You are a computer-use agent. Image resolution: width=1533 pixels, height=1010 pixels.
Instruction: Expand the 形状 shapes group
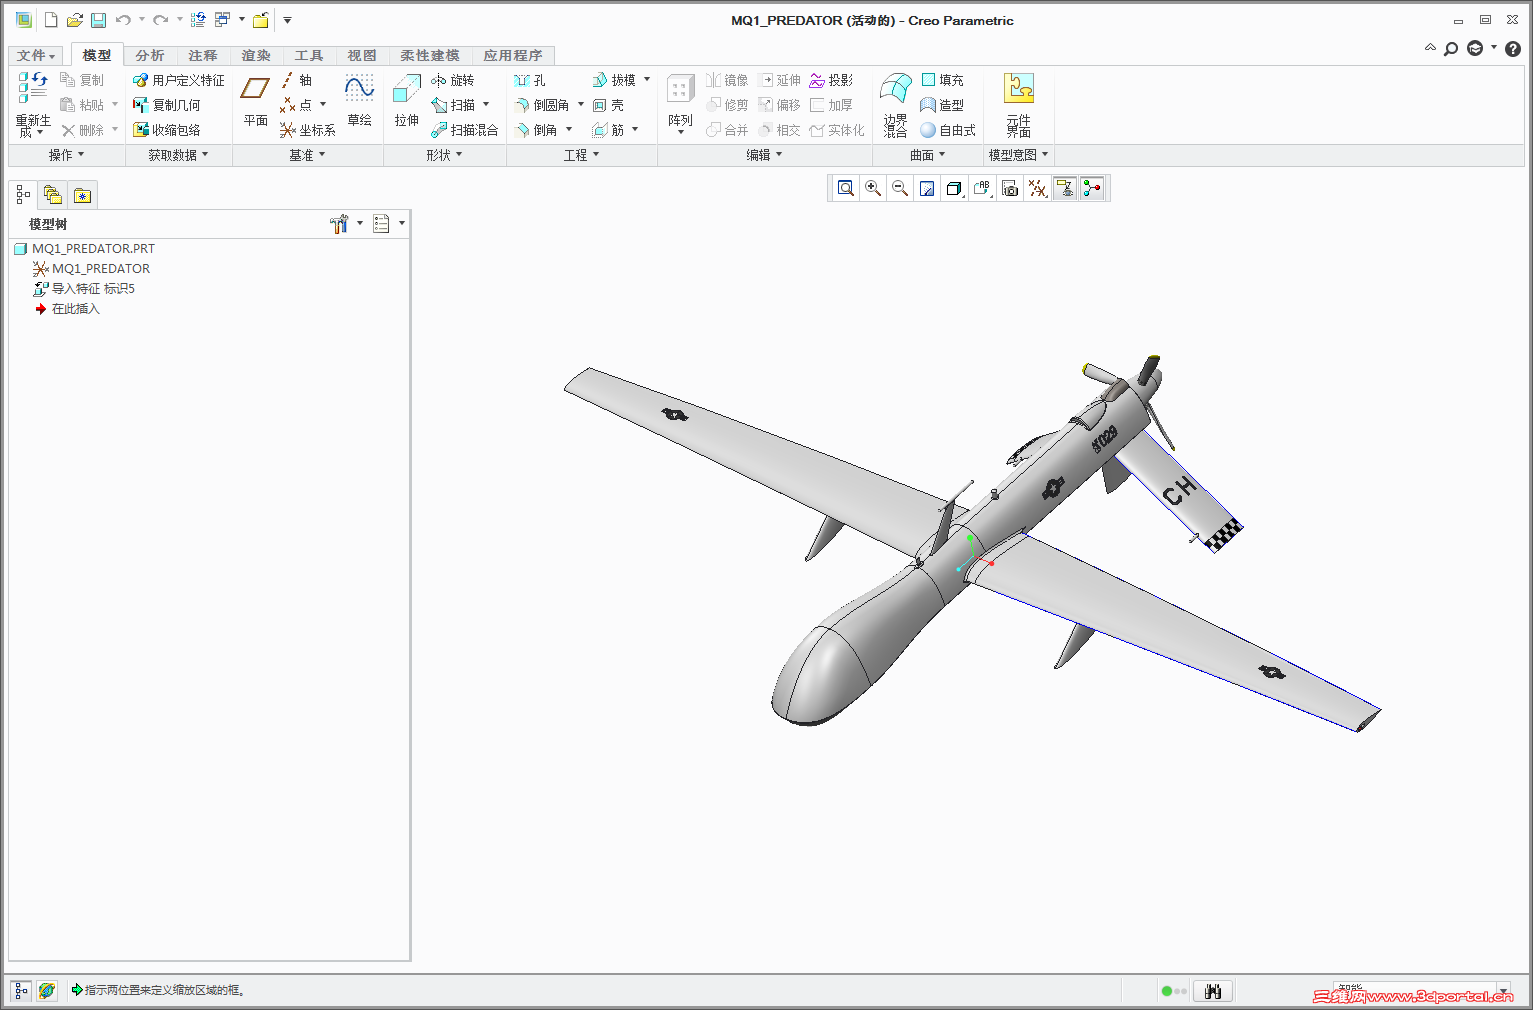click(444, 155)
